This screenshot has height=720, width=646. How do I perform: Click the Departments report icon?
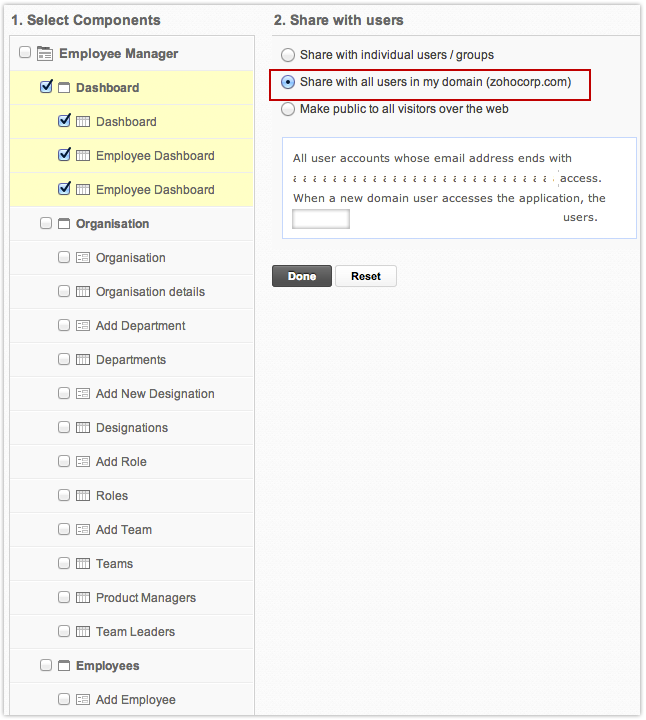[83, 360]
